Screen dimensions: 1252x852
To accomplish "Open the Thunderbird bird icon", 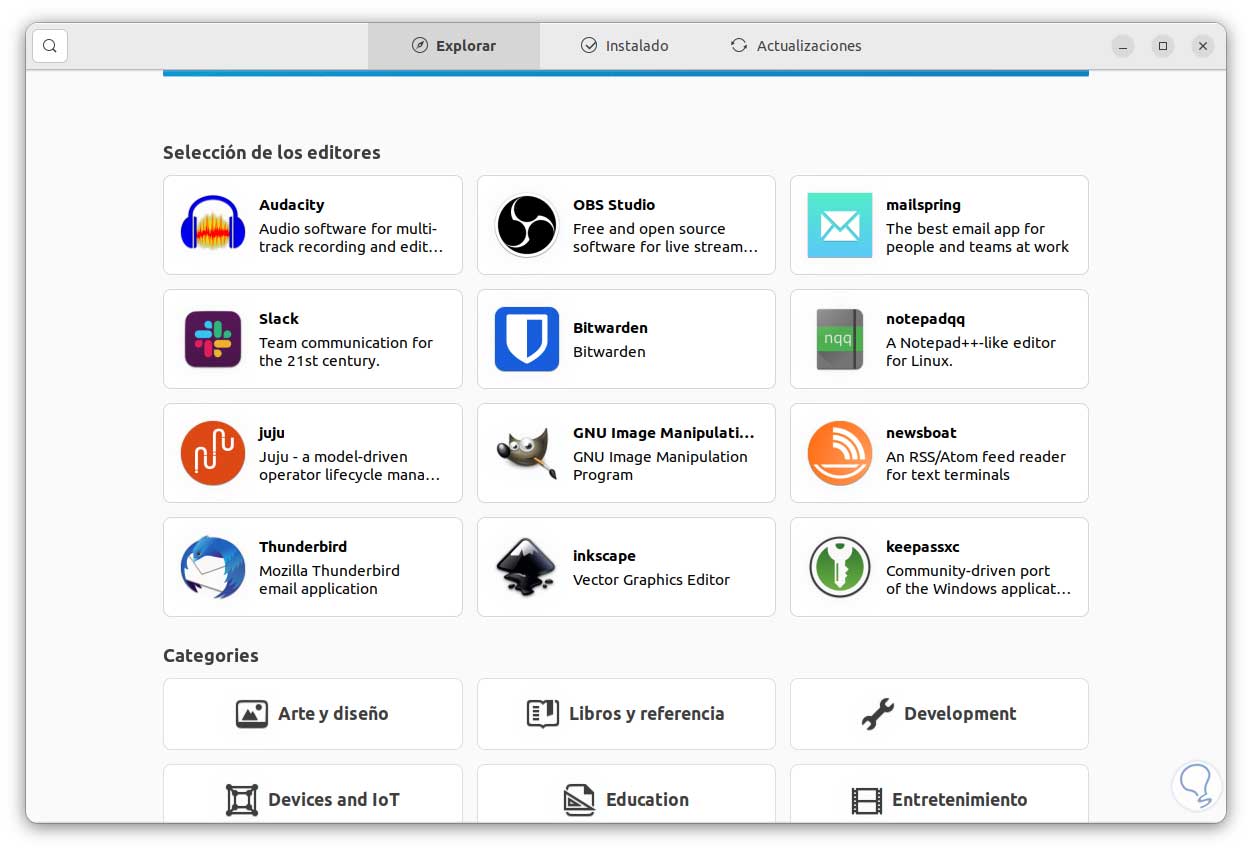I will [x=213, y=567].
